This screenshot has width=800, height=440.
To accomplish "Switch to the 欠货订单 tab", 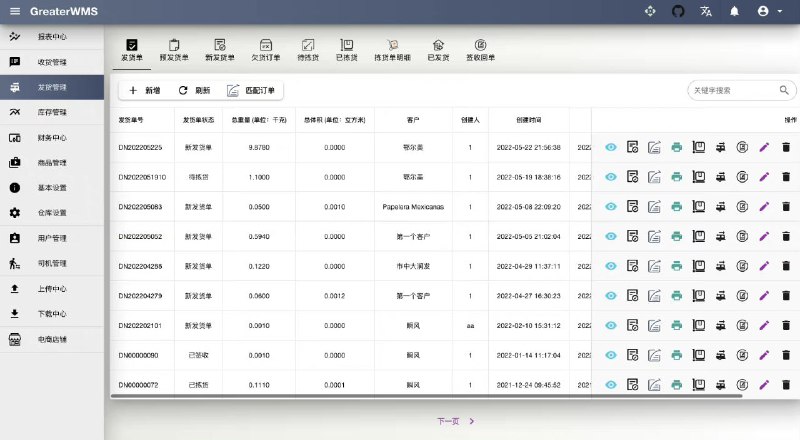I will [x=266, y=50].
